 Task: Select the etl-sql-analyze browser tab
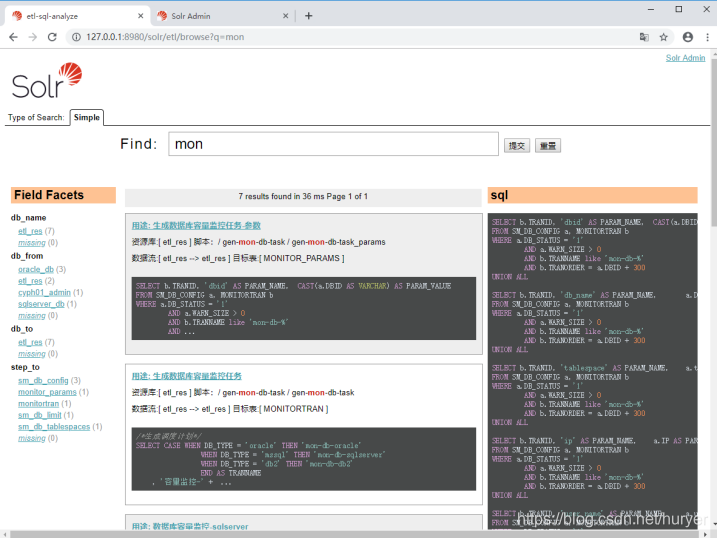coord(78,16)
